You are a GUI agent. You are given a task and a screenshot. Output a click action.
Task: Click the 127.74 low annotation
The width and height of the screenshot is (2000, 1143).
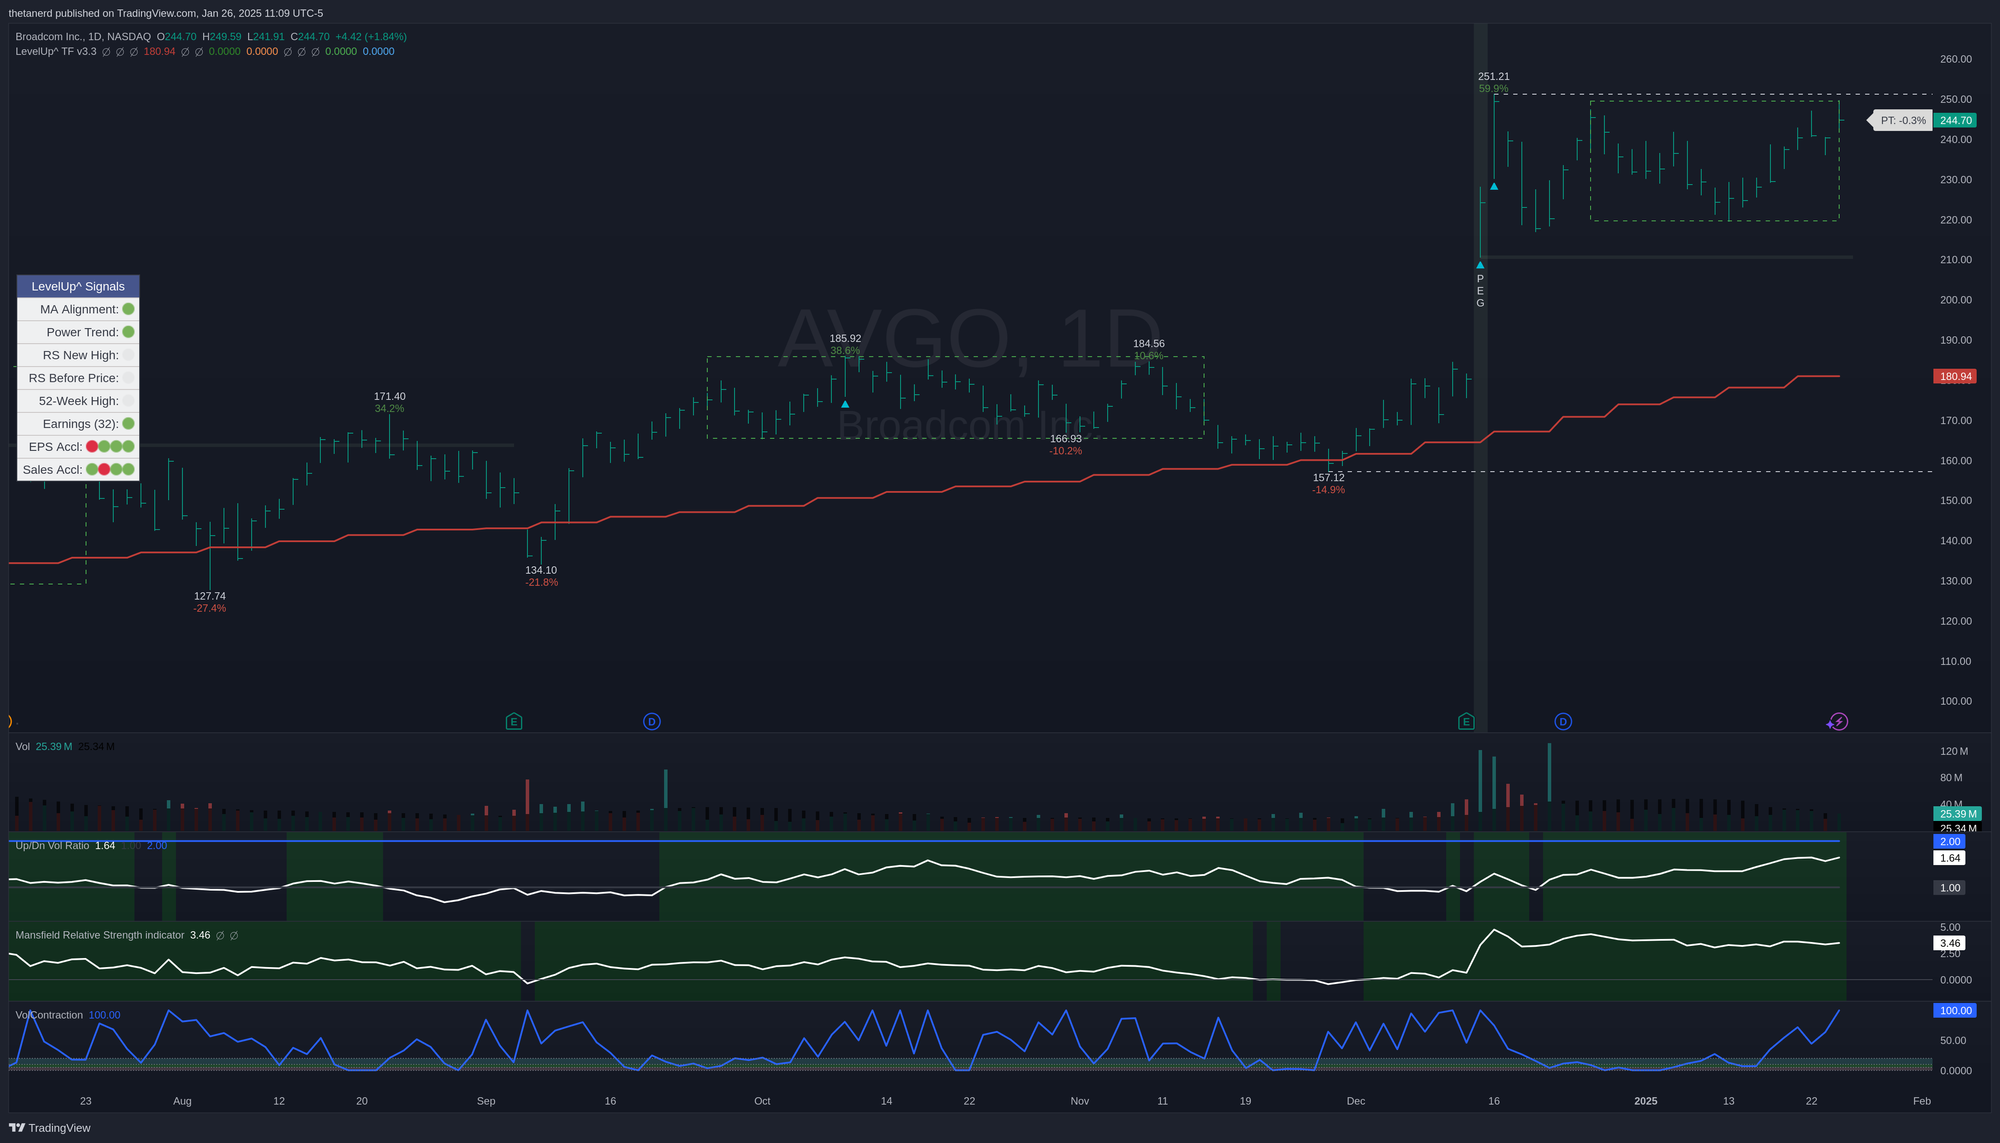click(x=210, y=596)
